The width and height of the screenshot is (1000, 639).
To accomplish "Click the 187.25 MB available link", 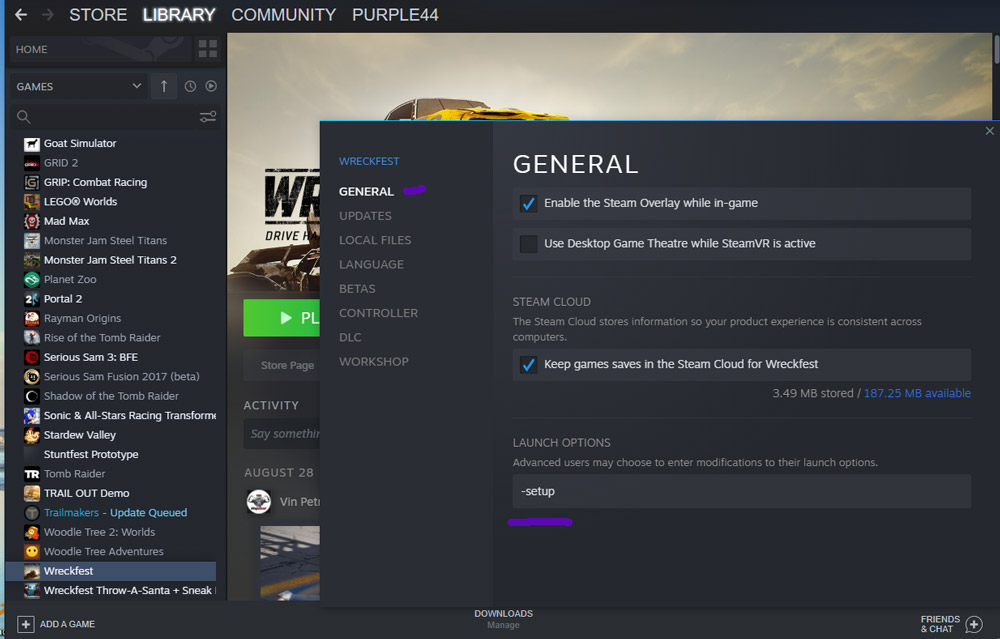I will tap(917, 393).
